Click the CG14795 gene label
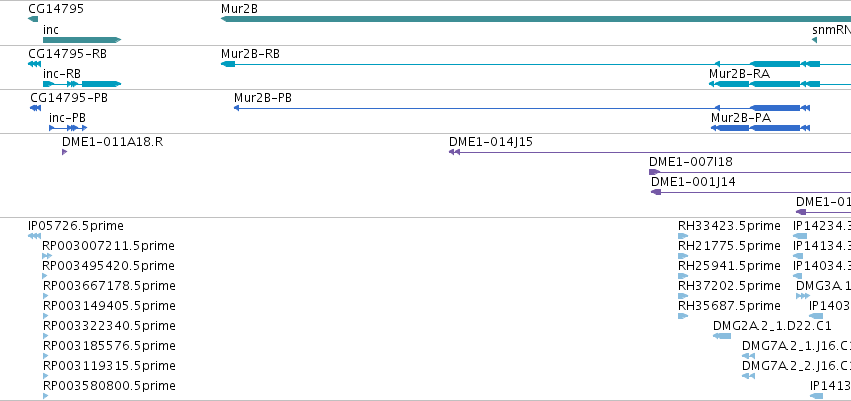 (56, 9)
